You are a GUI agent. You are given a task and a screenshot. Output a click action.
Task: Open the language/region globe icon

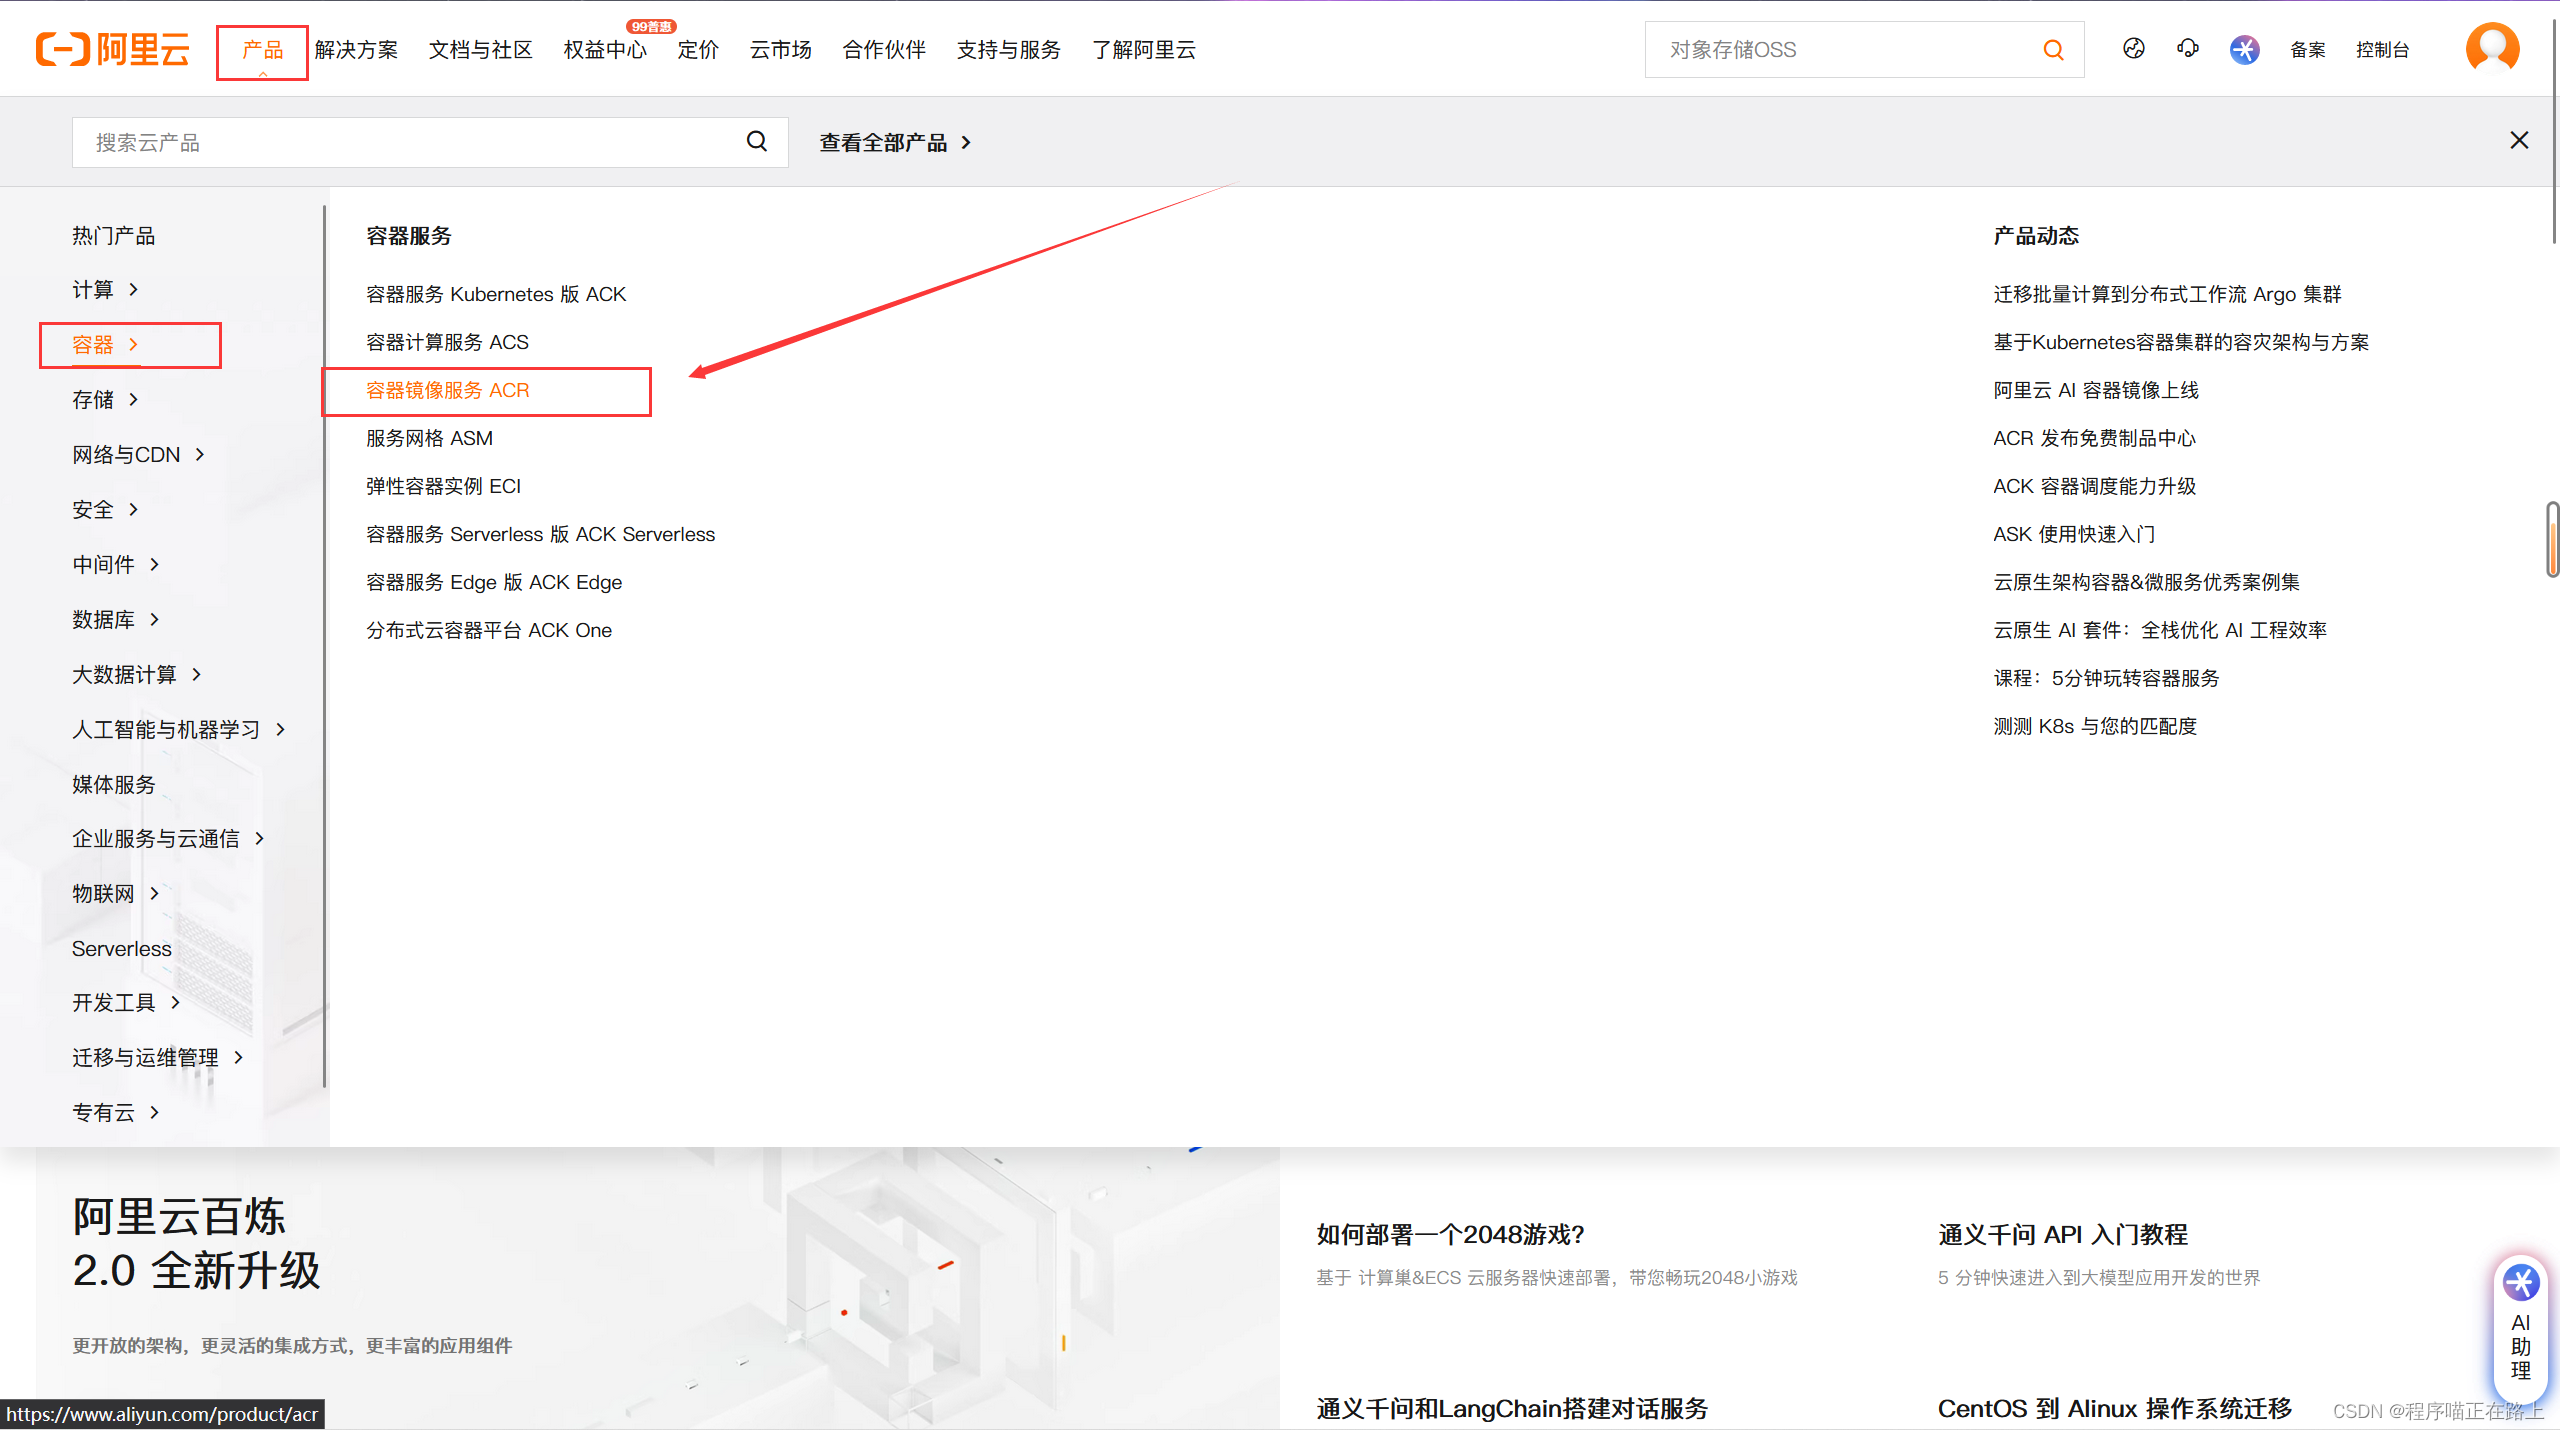[x=2133, y=49]
